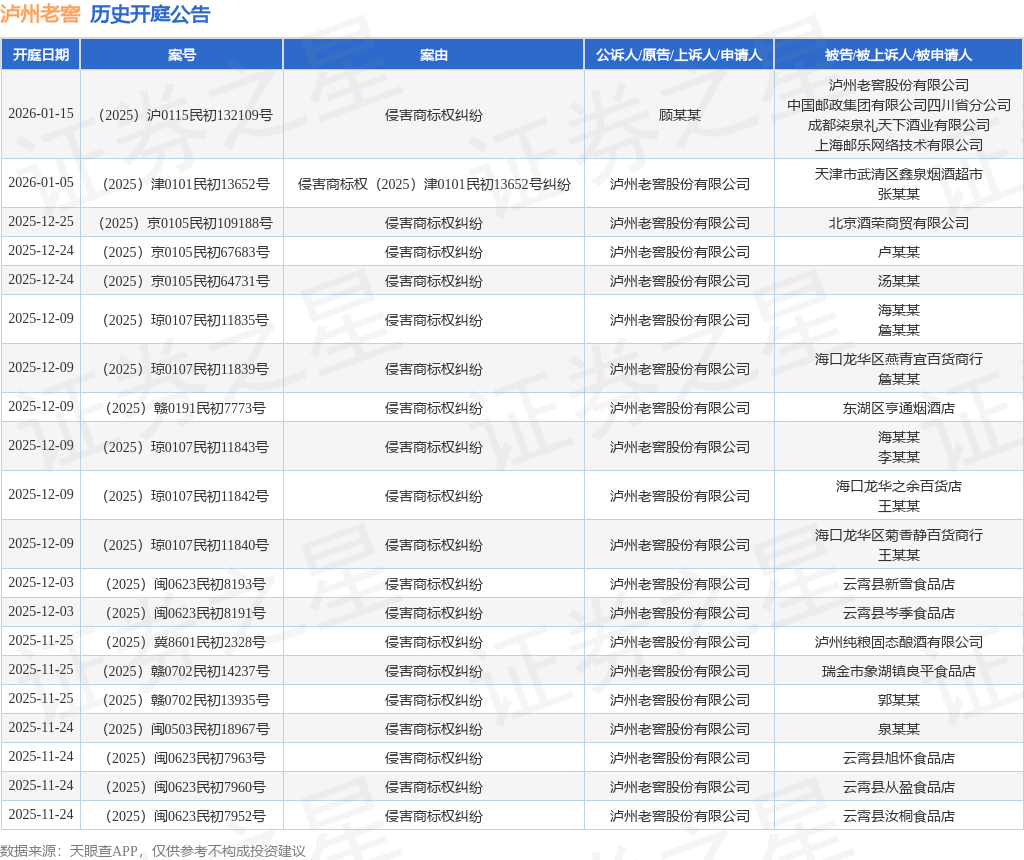This screenshot has height=860, width=1024.
Task: Click the 数据来源 天眼查APP footer note
Action: [x=152, y=851]
